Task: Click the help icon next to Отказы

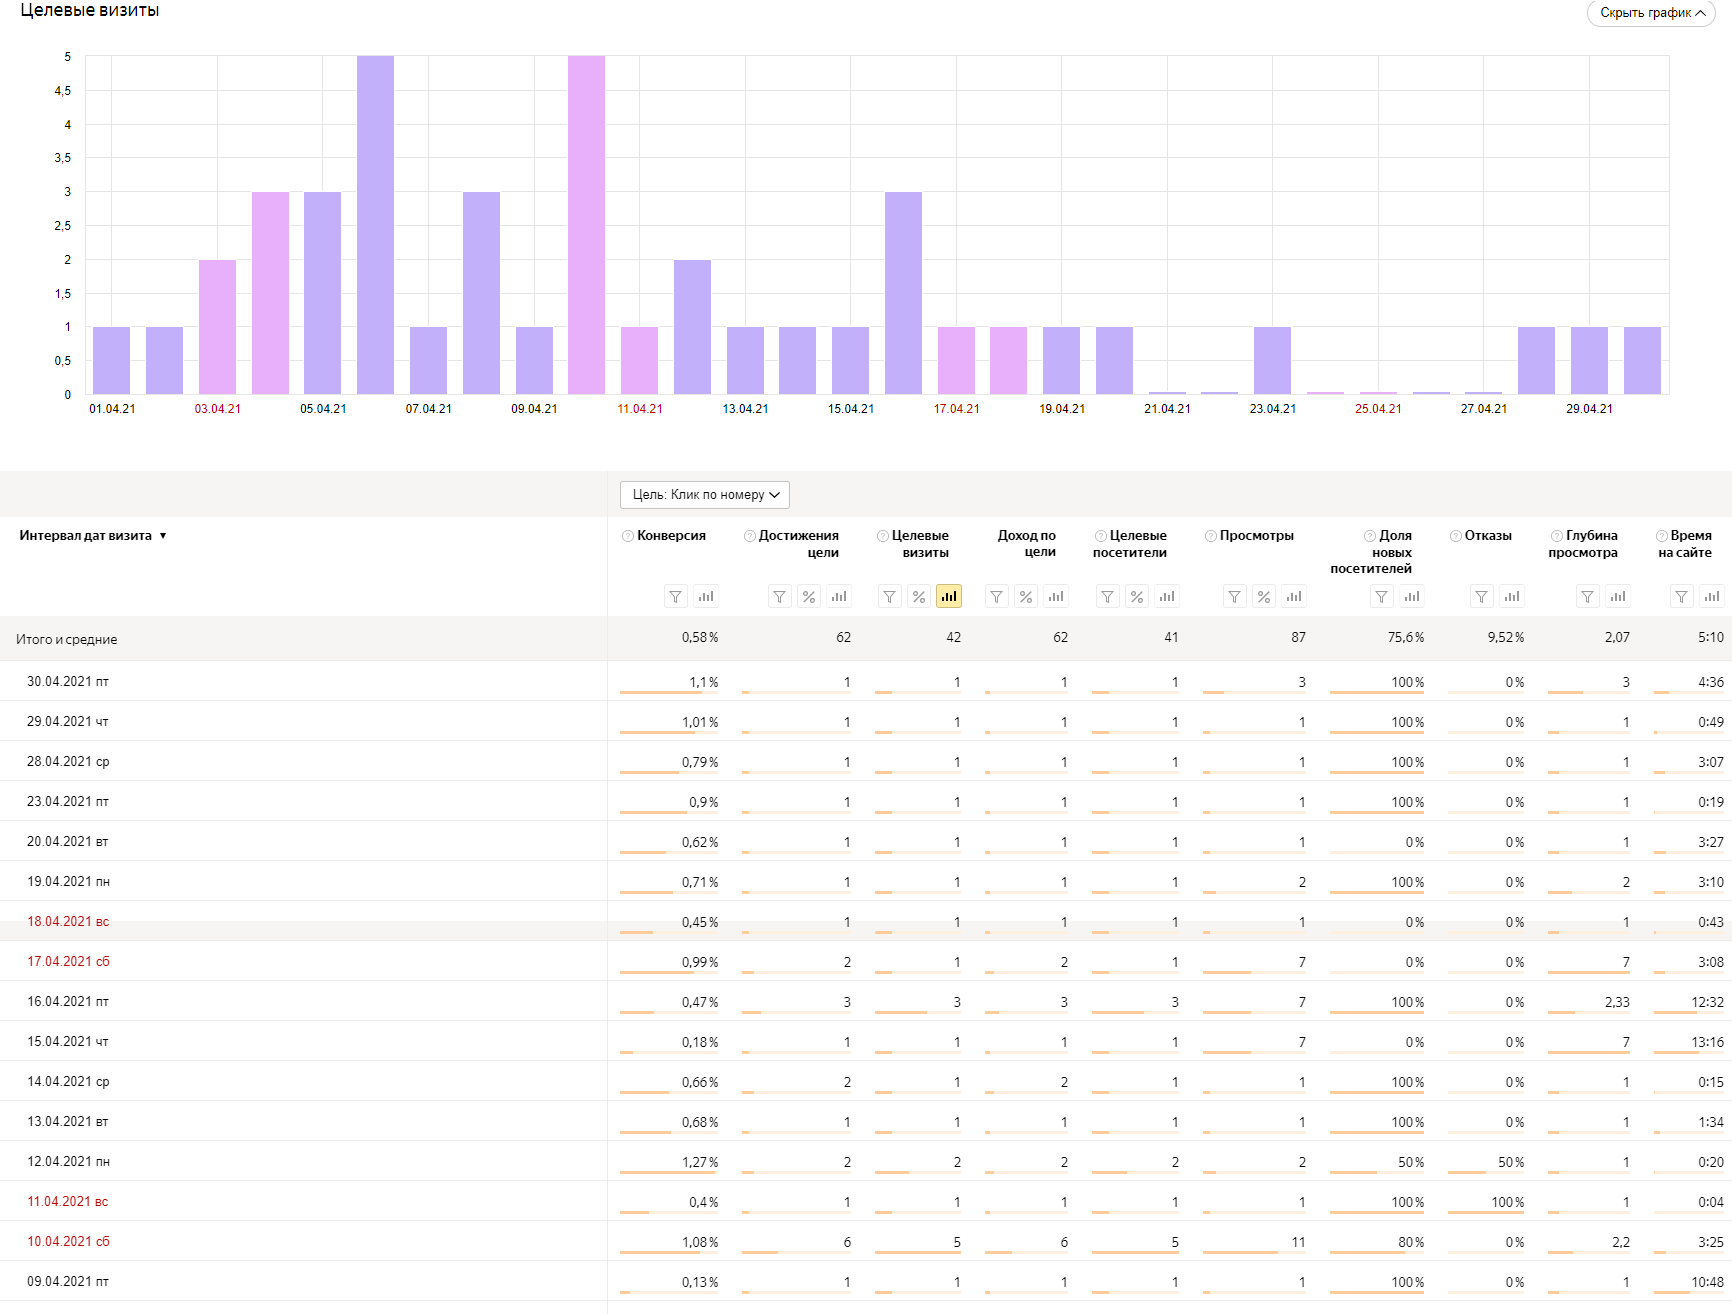Action: tap(1456, 536)
